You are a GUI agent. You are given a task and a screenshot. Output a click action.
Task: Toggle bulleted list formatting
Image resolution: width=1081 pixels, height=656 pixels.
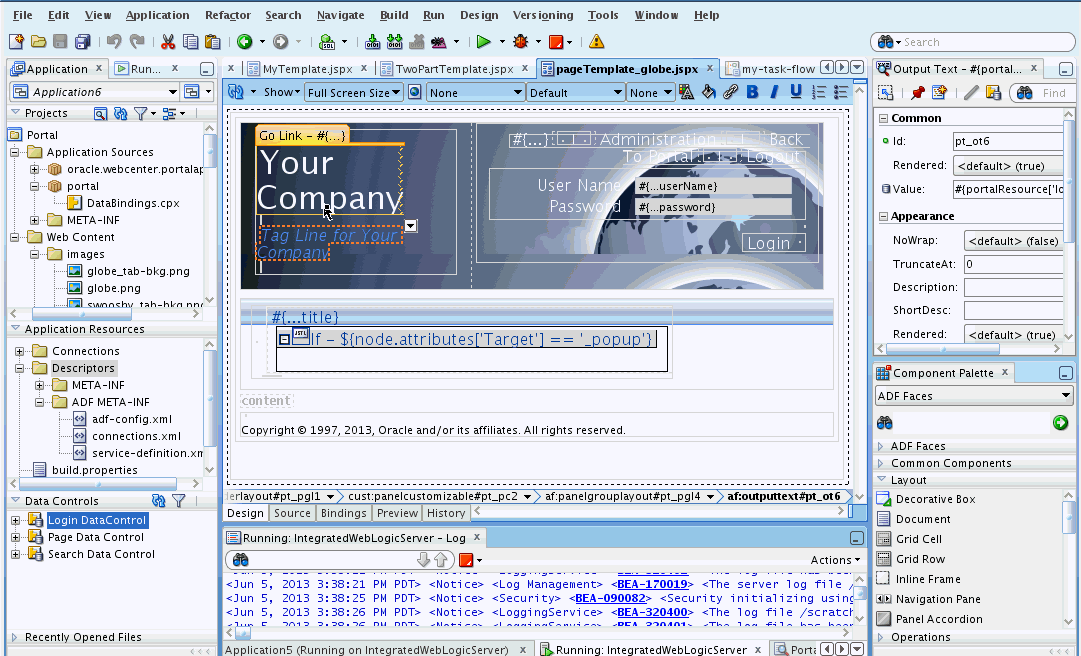[840, 92]
